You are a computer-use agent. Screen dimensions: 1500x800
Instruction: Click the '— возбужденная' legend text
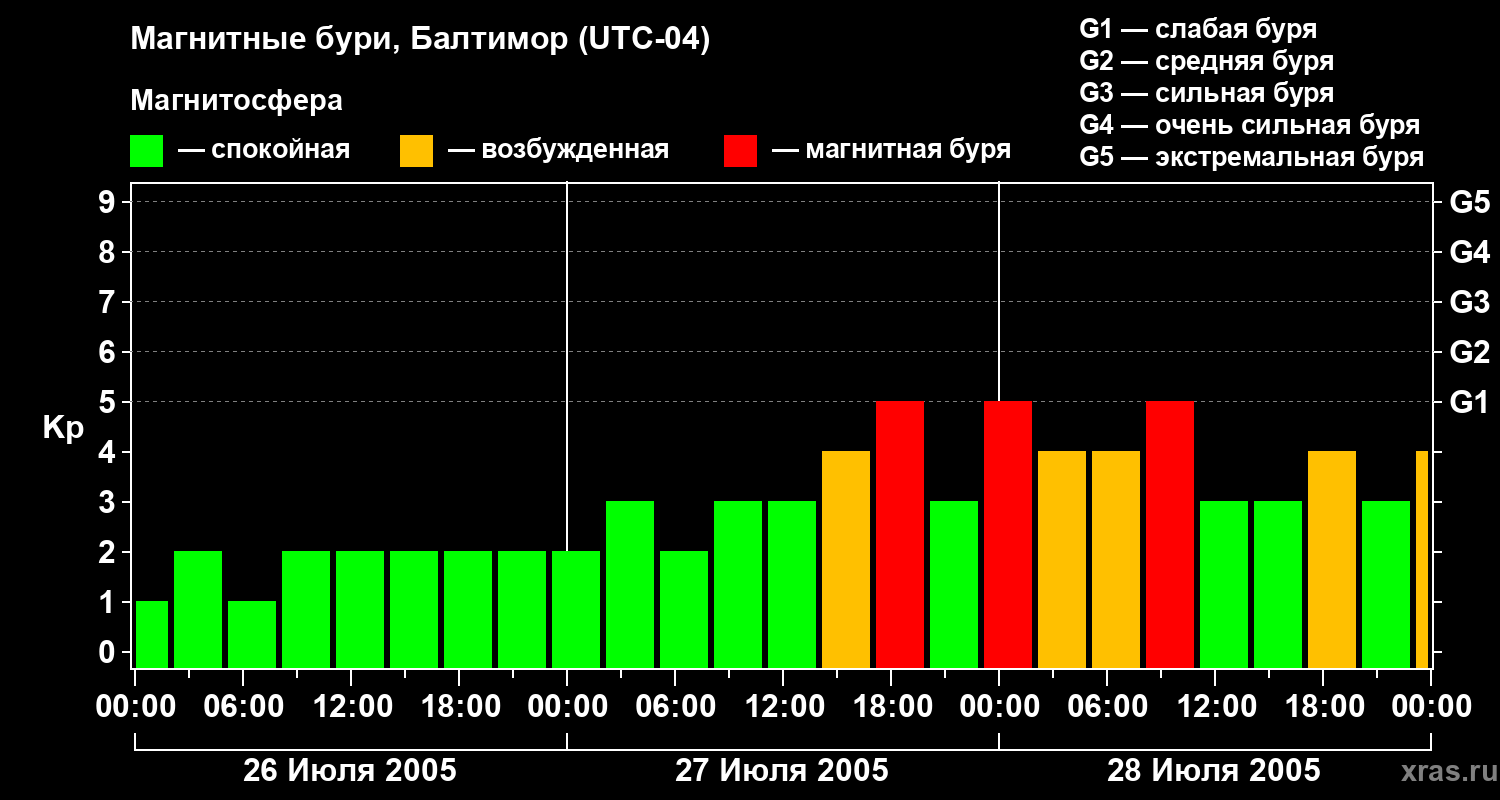pyautogui.click(x=558, y=150)
